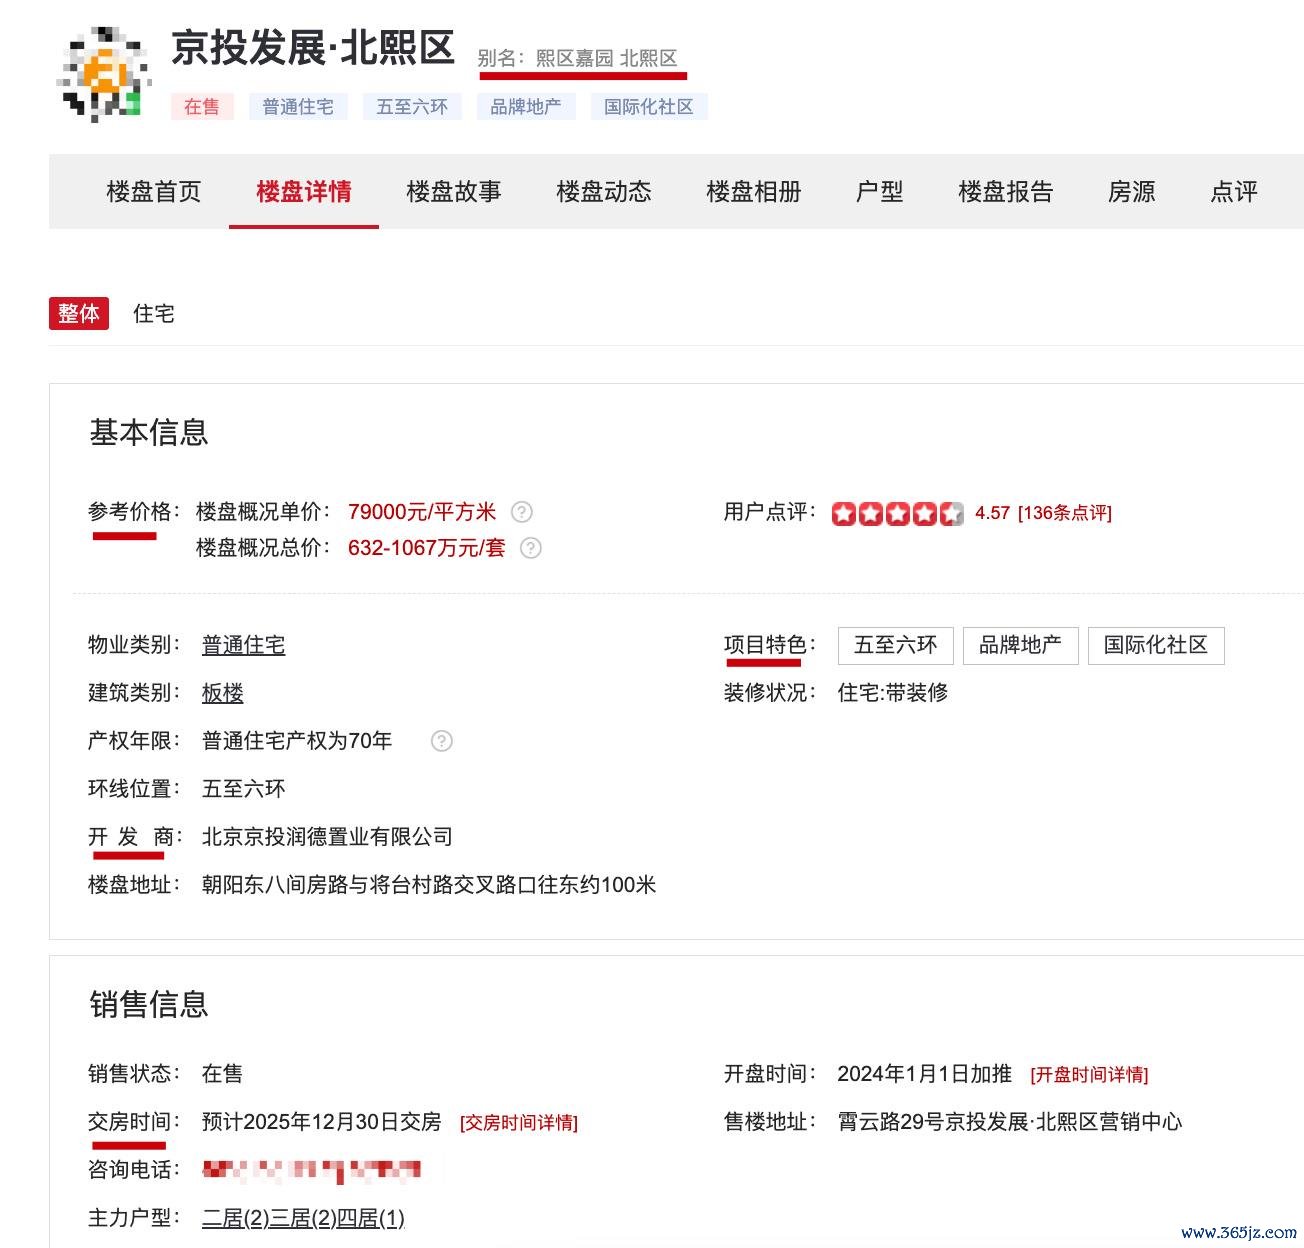
Task: Click the 二居(2) floor plan link
Action: [236, 1218]
